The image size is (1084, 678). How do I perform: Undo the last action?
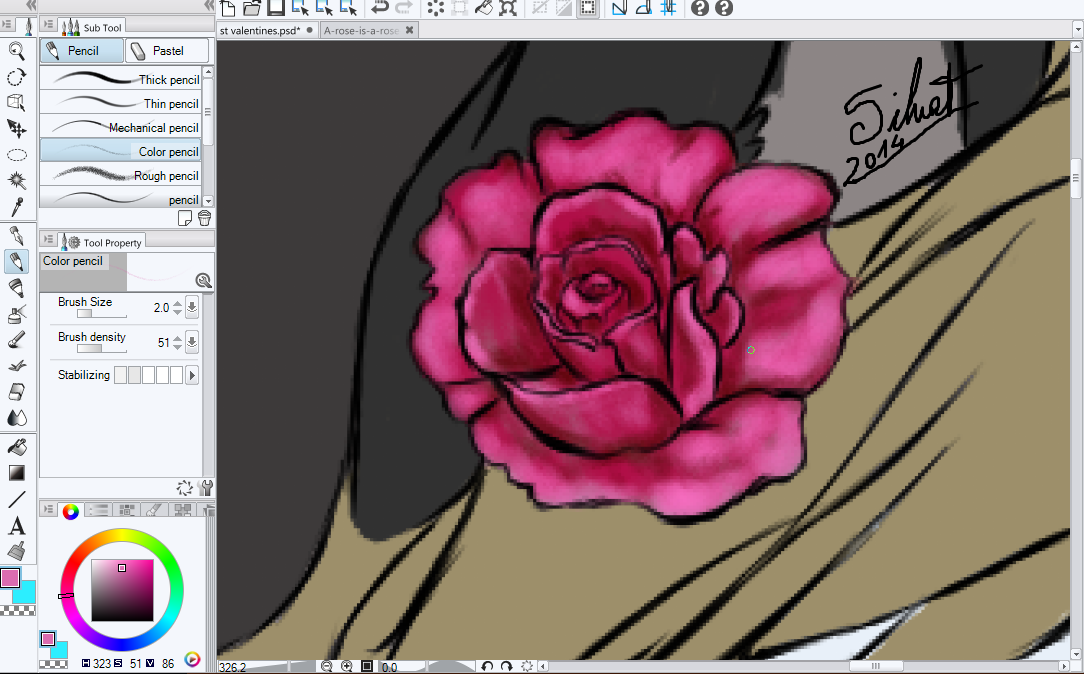click(380, 8)
